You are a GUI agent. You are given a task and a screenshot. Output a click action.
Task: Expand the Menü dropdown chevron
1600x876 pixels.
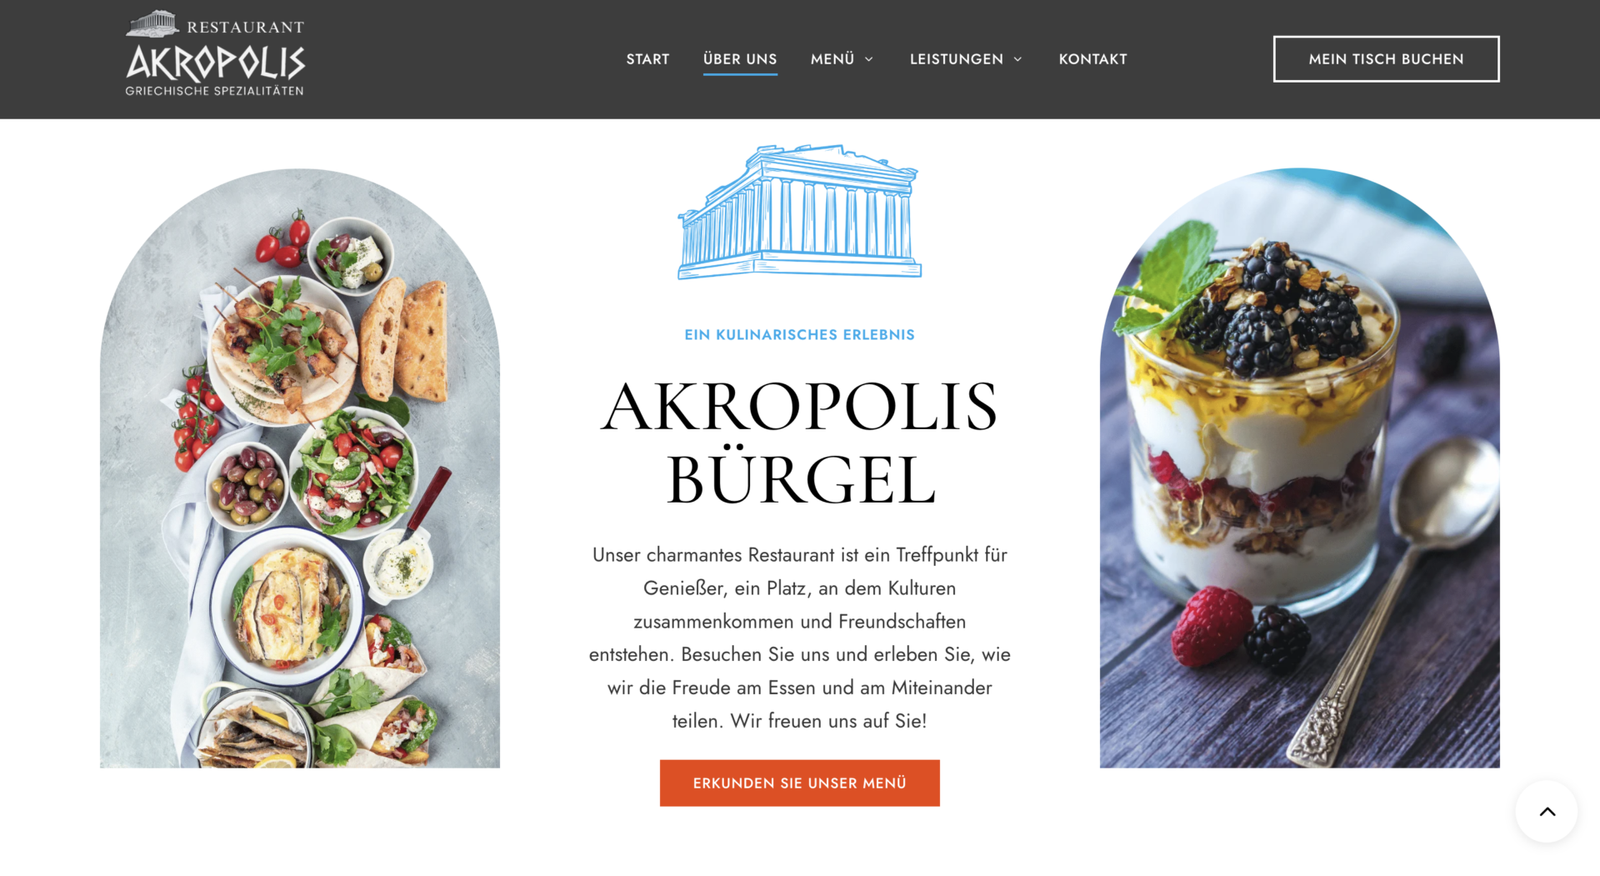click(x=869, y=60)
